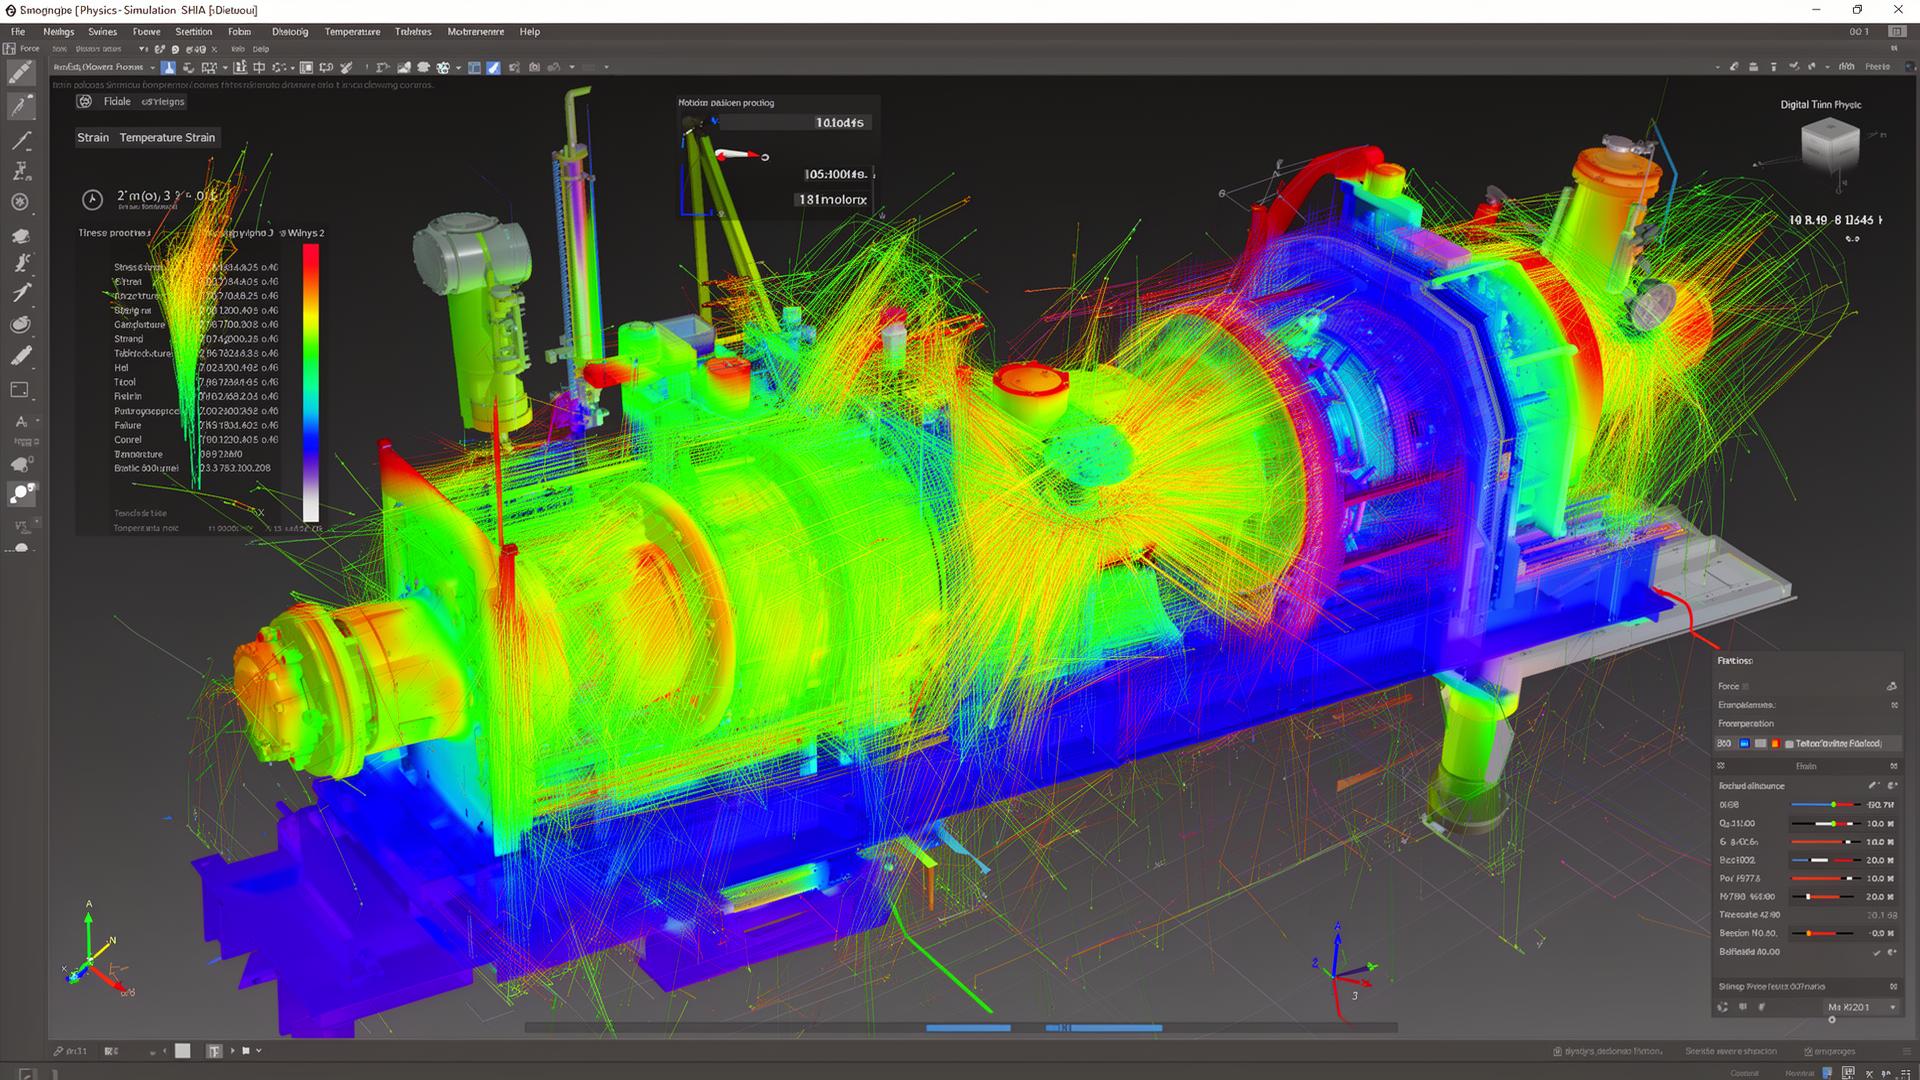1920x1080 pixels.
Task: Open the M± K9201 dropdown
Action: coord(1862,1007)
